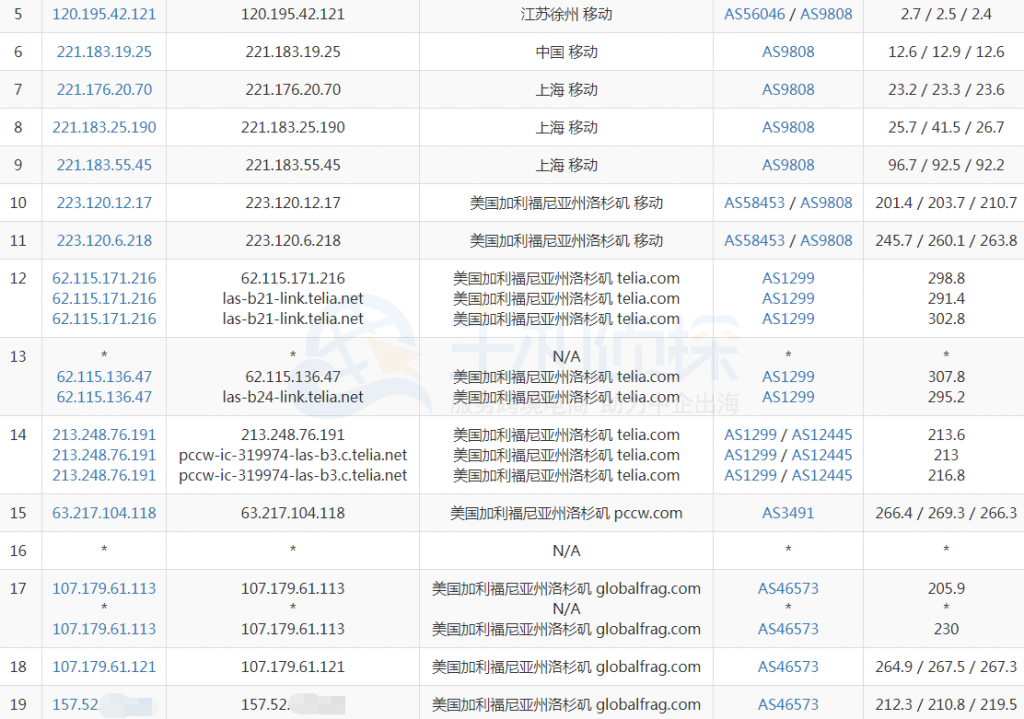Click the AS56046 link on hop 5
The width and height of the screenshot is (1024, 719).
pyautogui.click(x=754, y=14)
